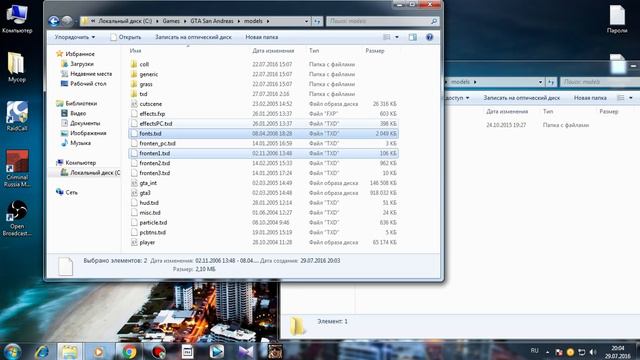
Task: Launch RaidCall from desktop
Action: [x=17, y=116]
